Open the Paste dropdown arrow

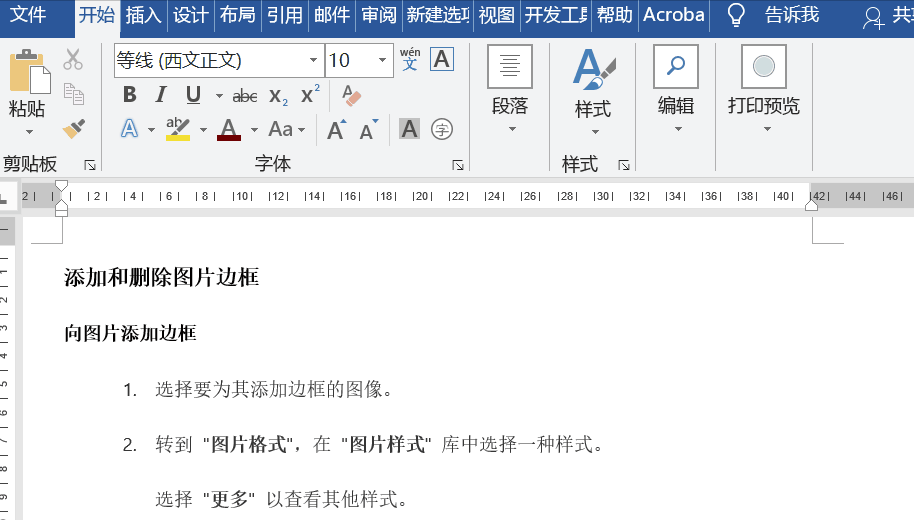29,132
